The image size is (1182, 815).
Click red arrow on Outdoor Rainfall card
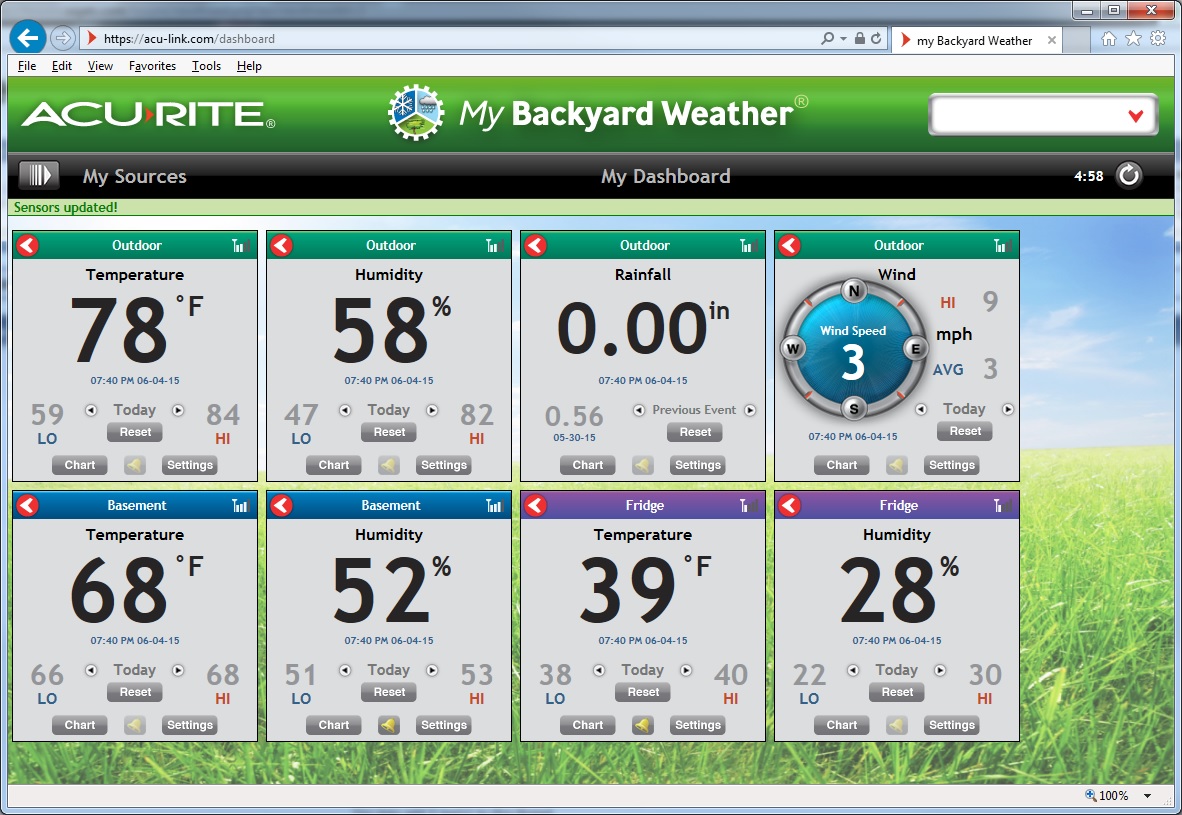536,245
